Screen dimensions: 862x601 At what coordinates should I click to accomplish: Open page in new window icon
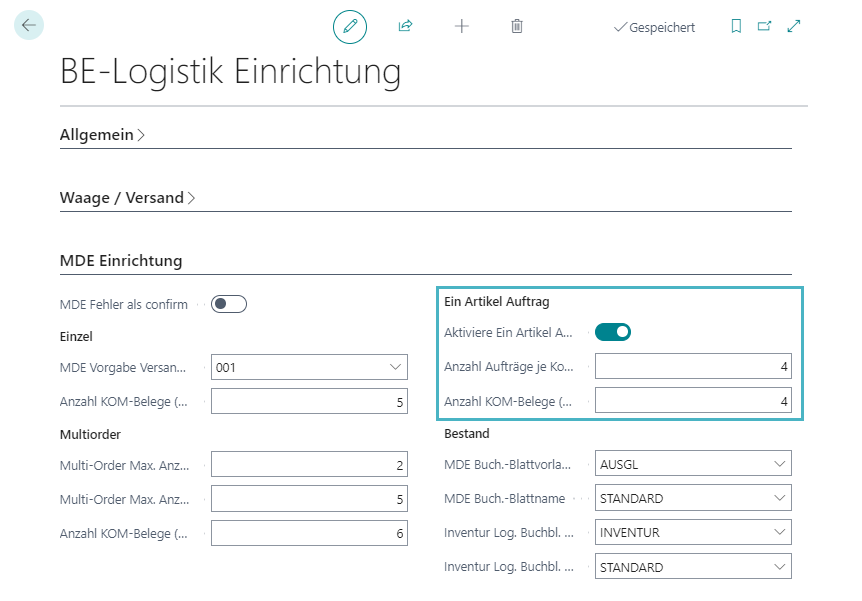(765, 26)
